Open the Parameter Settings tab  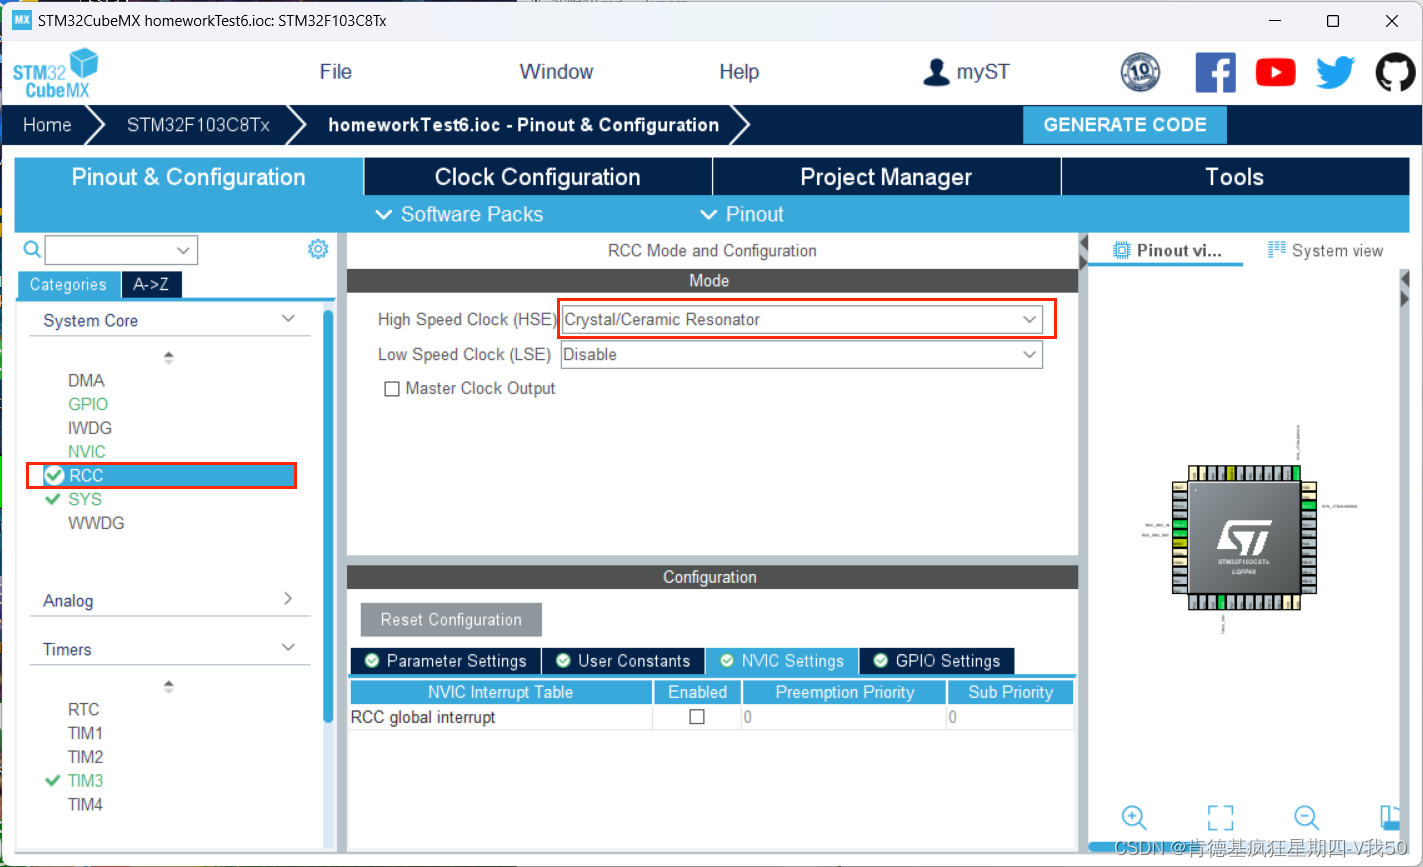[445, 661]
